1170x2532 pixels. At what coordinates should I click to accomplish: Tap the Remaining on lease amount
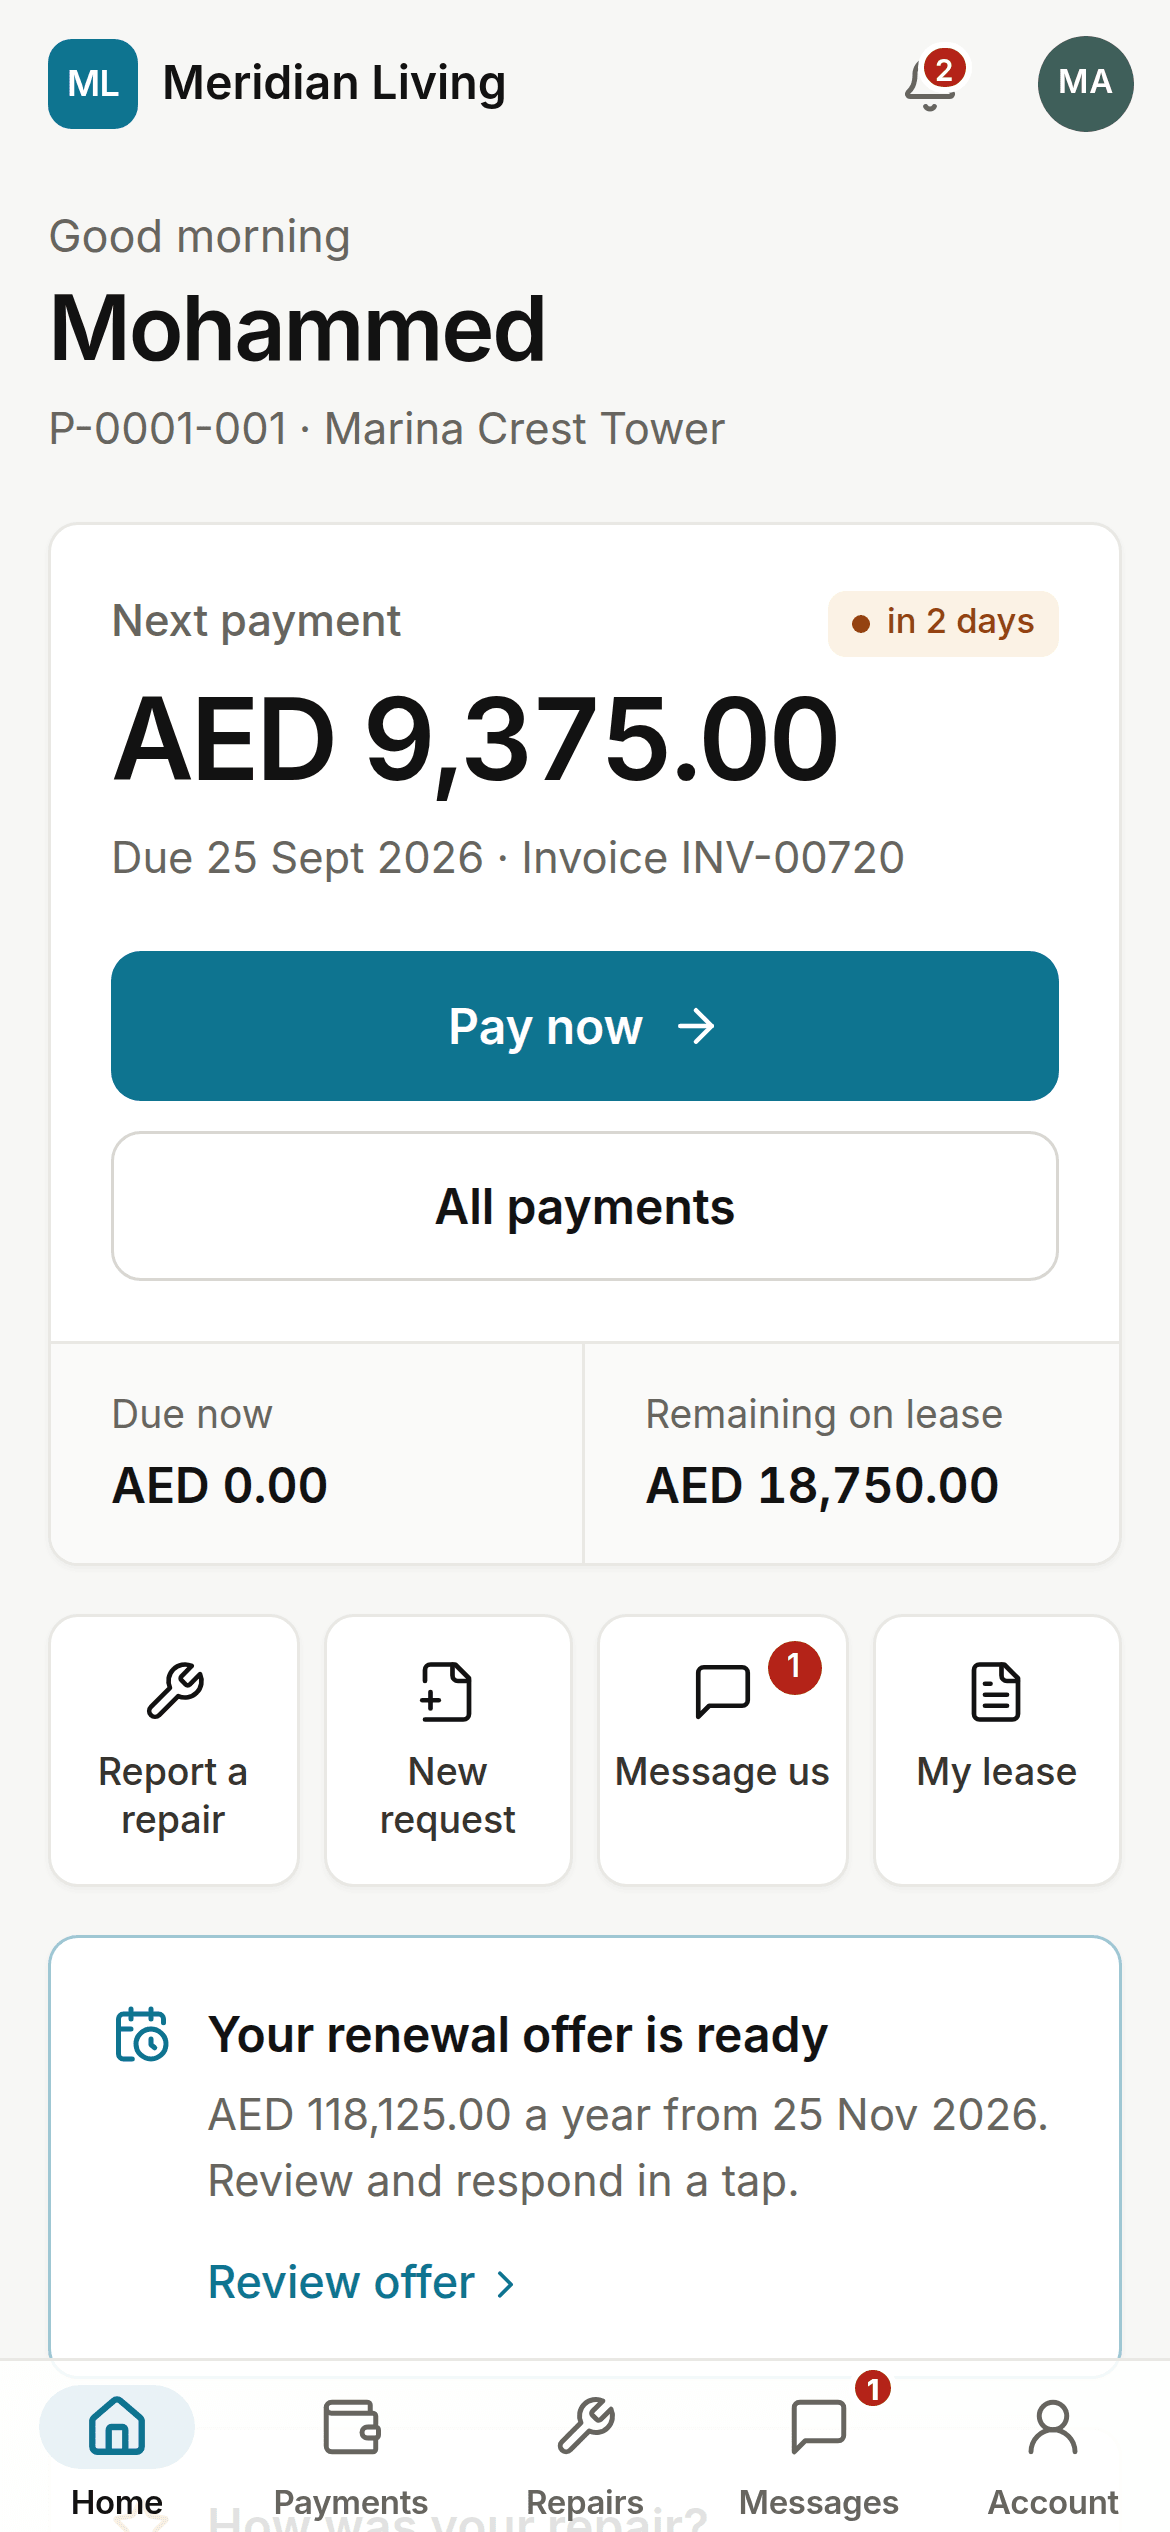pyautogui.click(x=822, y=1485)
